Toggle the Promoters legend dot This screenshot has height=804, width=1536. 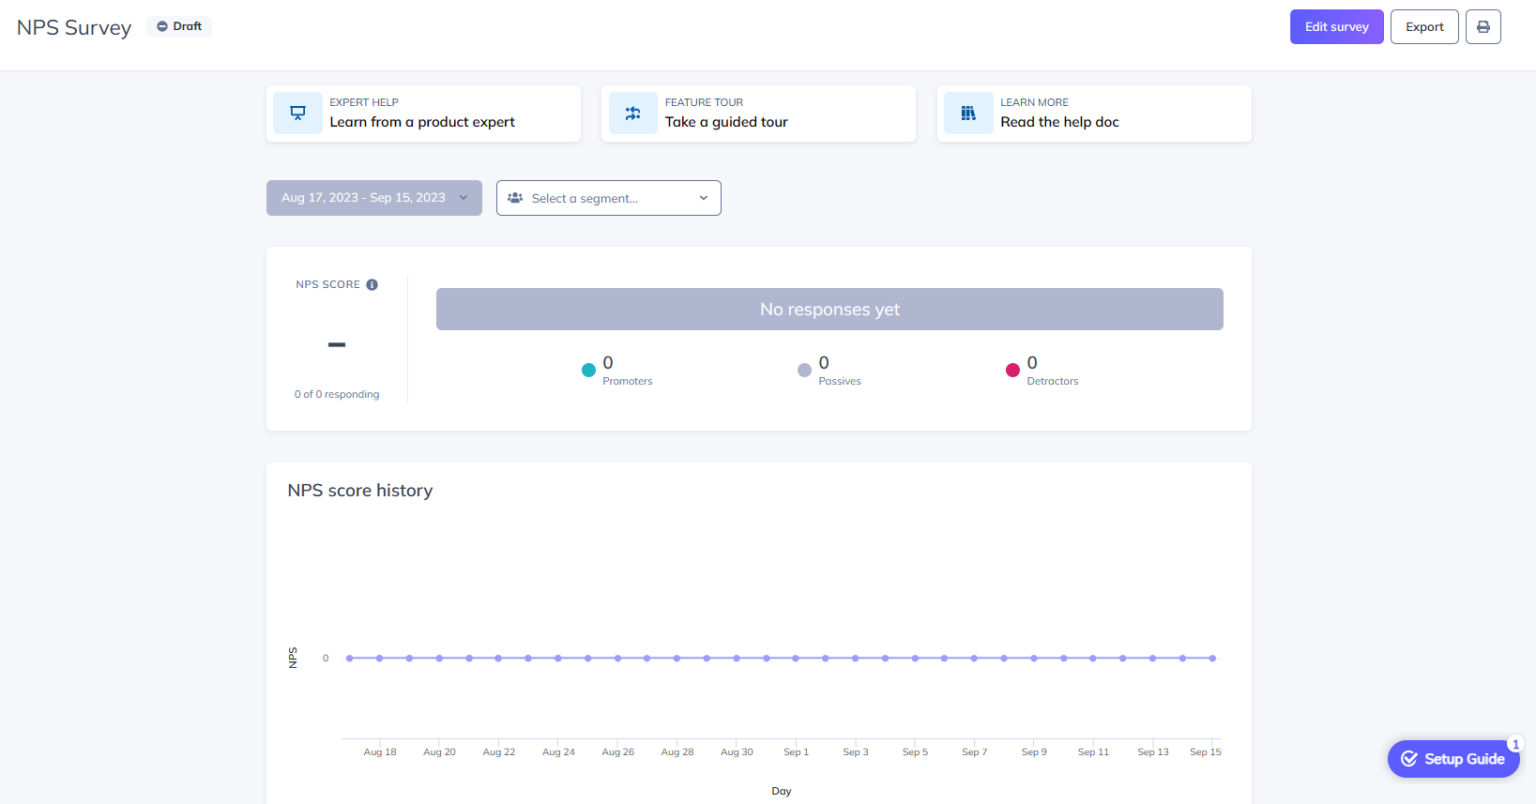pyautogui.click(x=589, y=369)
